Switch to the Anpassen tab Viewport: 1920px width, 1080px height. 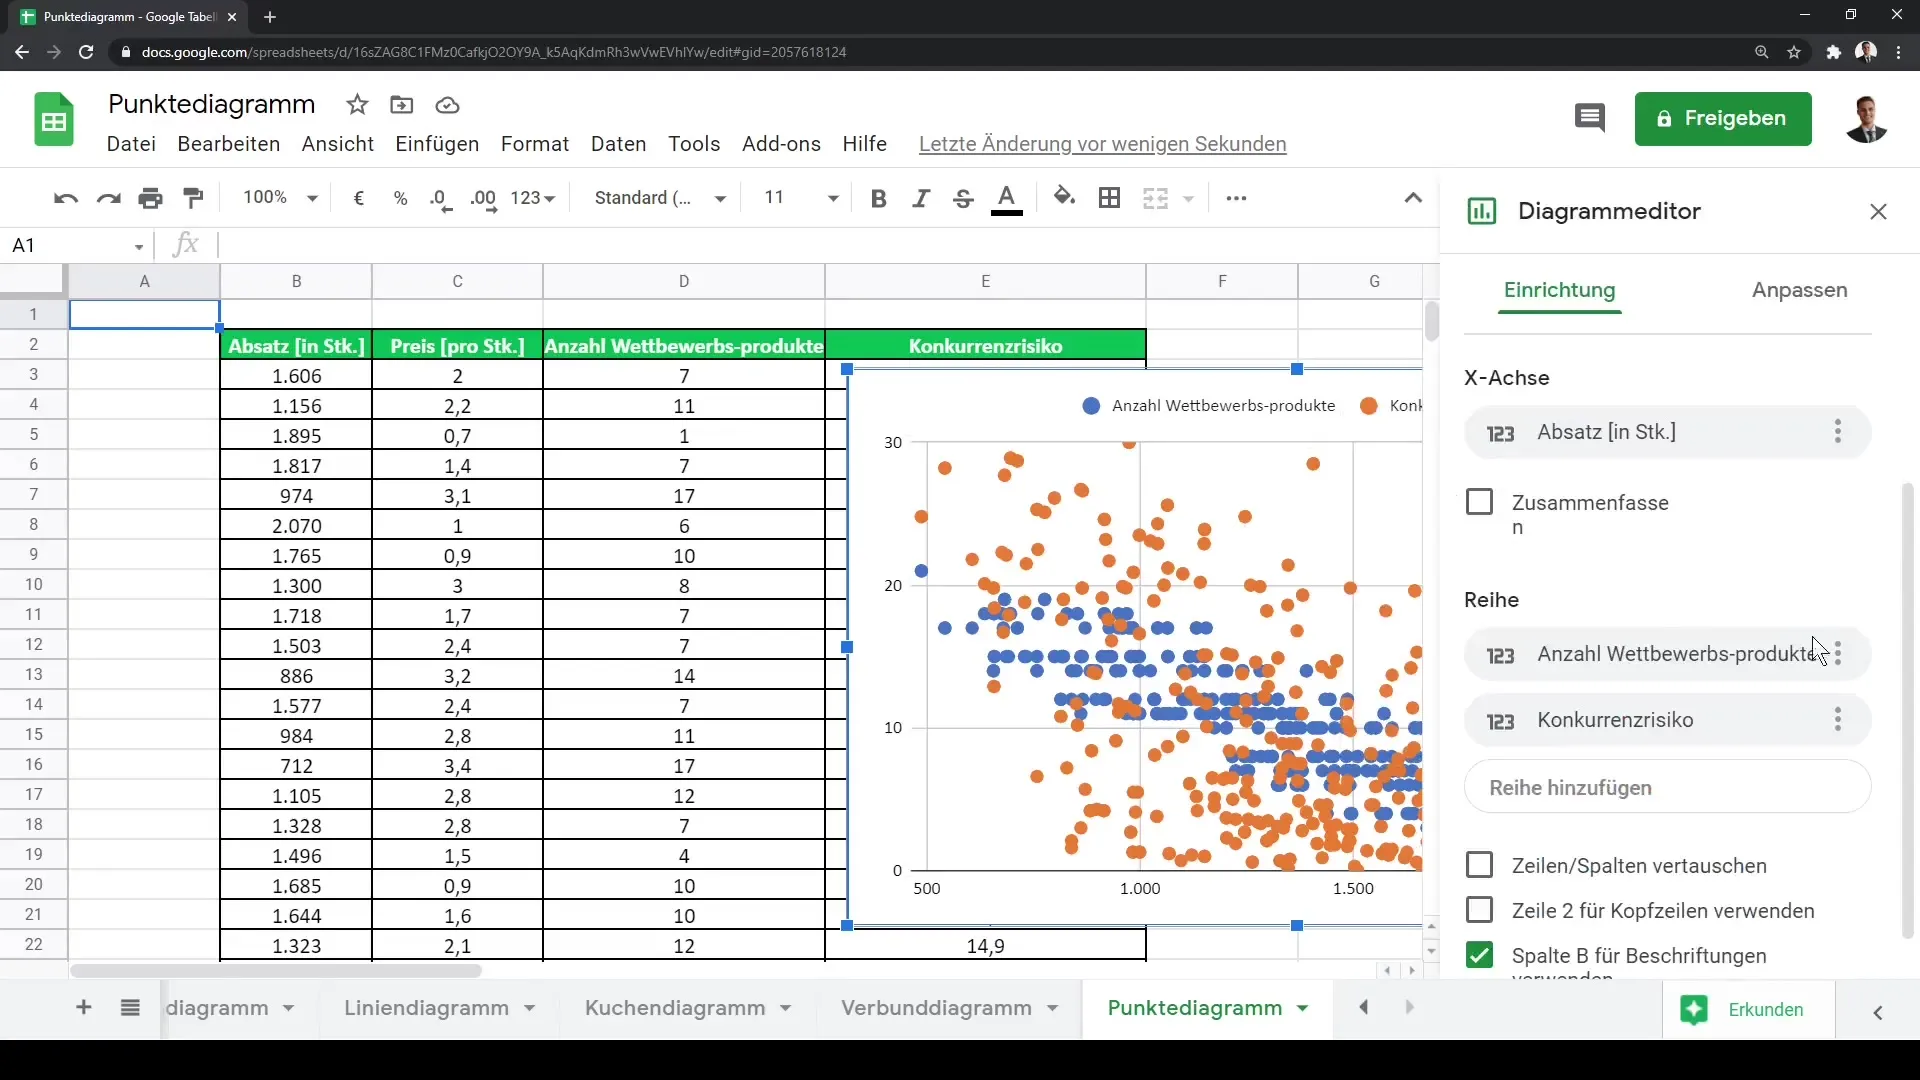click(x=1799, y=290)
